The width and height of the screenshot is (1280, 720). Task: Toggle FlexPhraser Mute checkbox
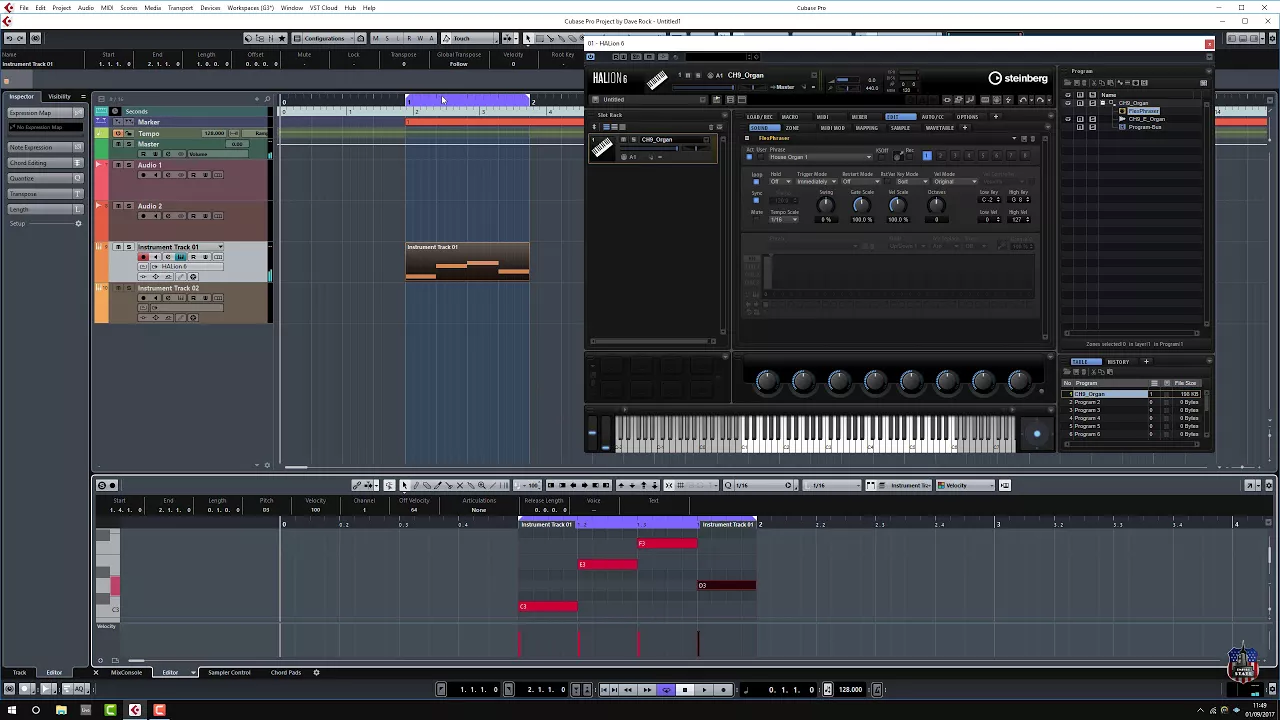click(756, 219)
